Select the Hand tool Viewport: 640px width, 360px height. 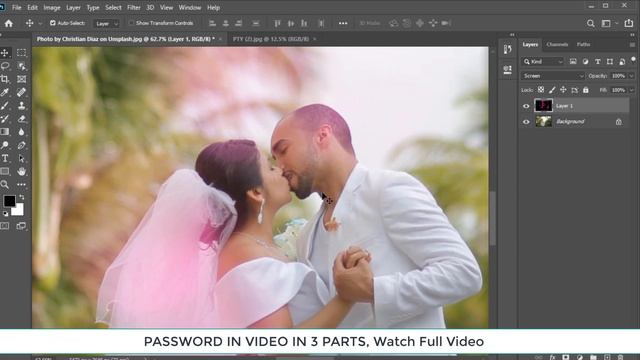click(x=22, y=171)
